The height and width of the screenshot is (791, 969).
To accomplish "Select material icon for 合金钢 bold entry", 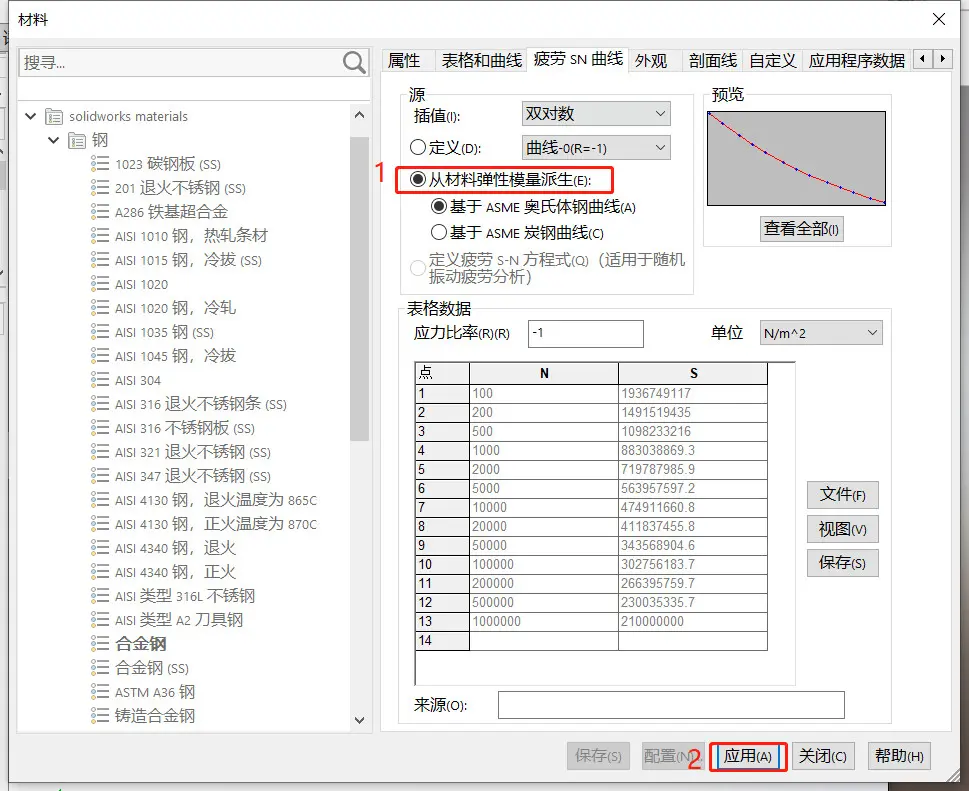I will pyautogui.click(x=99, y=643).
